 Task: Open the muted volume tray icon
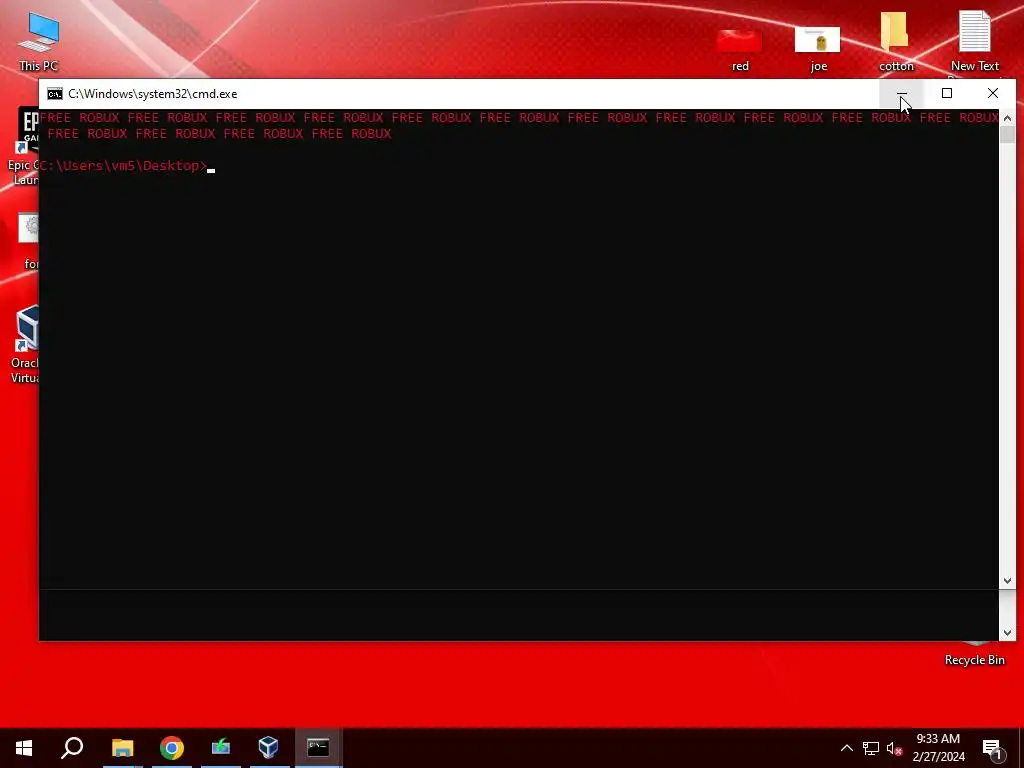(x=895, y=748)
